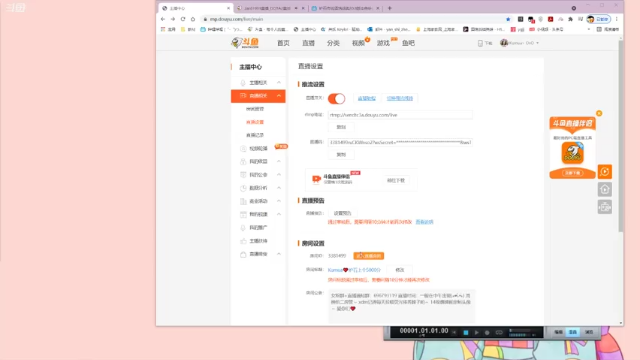
Task: Click gray camera icon on right rail
Action: coord(605,207)
